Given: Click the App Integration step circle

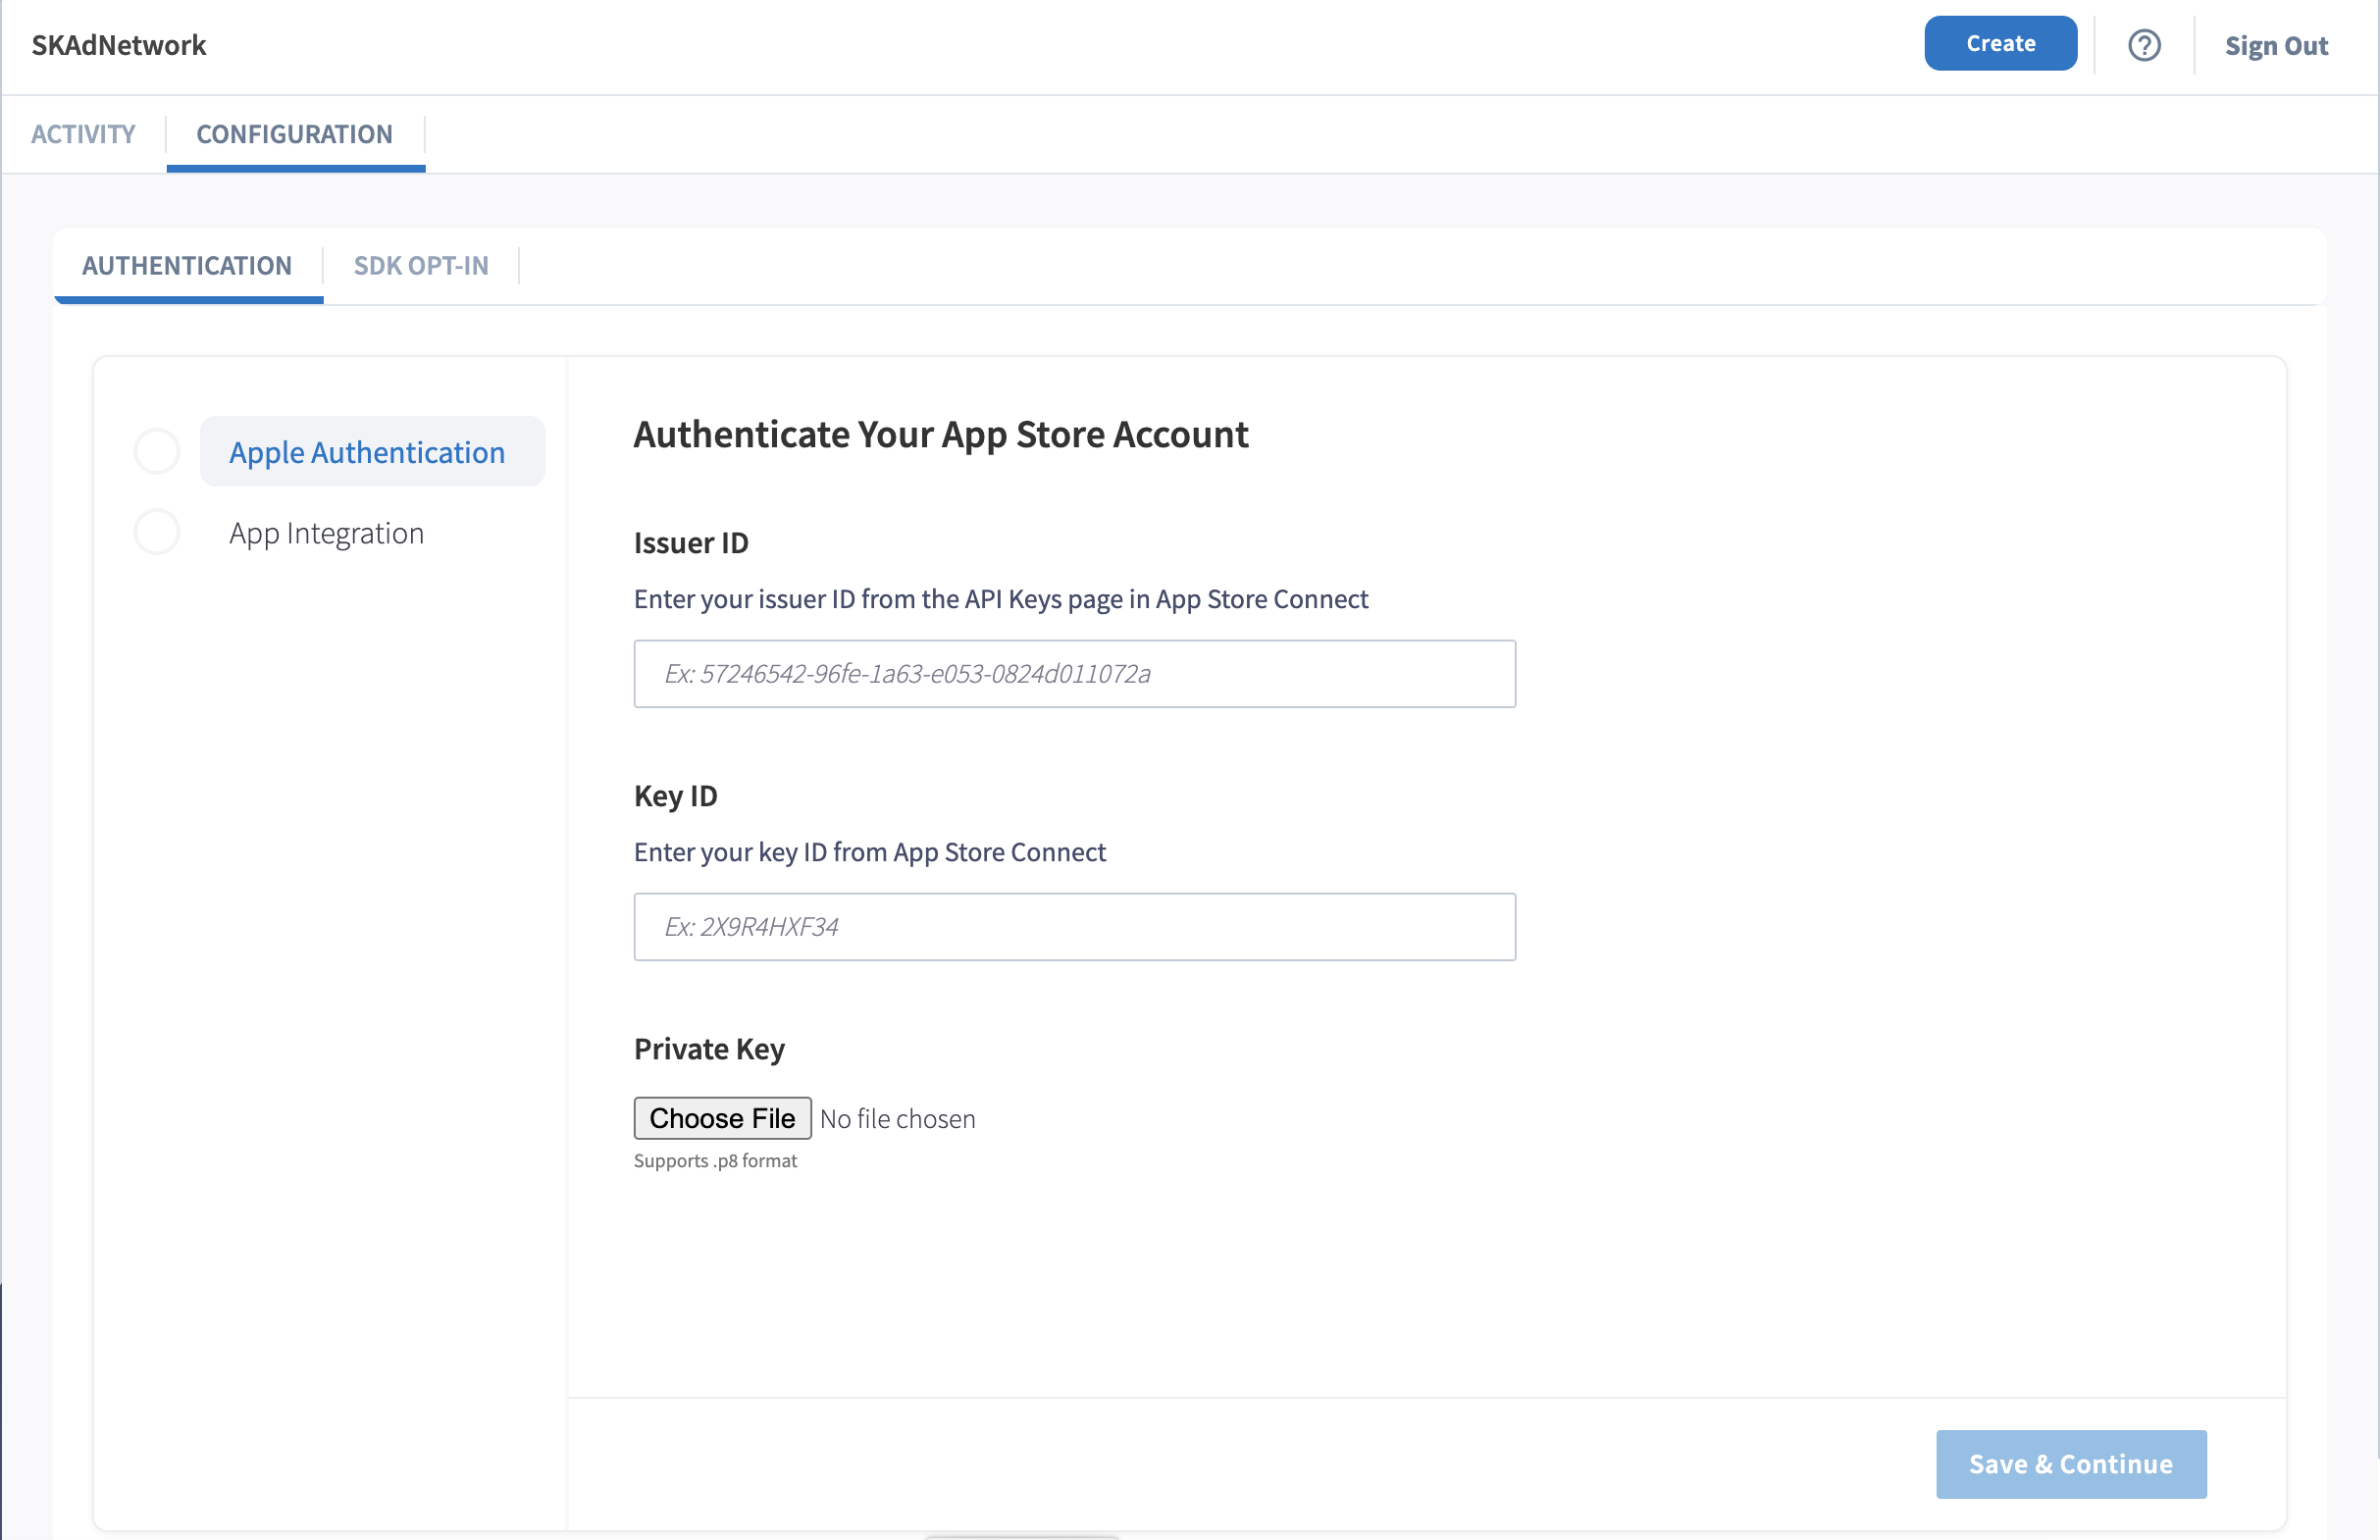Looking at the screenshot, I should [157, 532].
